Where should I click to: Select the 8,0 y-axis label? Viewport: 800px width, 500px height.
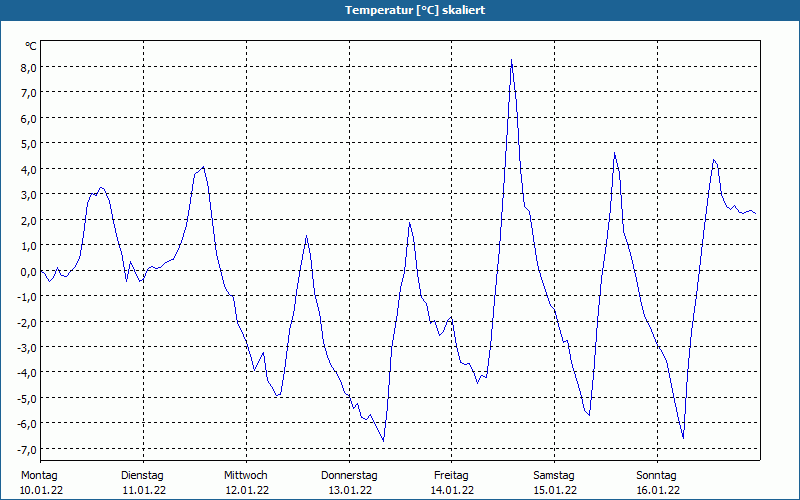tap(29, 67)
